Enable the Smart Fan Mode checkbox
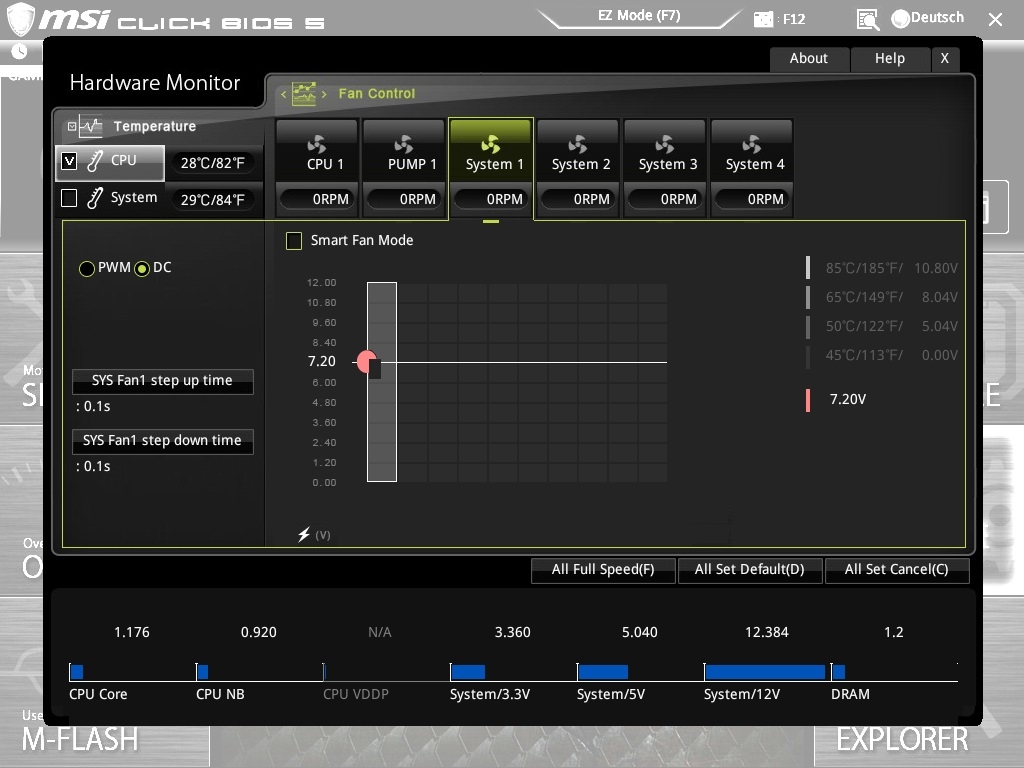 pyautogui.click(x=294, y=241)
